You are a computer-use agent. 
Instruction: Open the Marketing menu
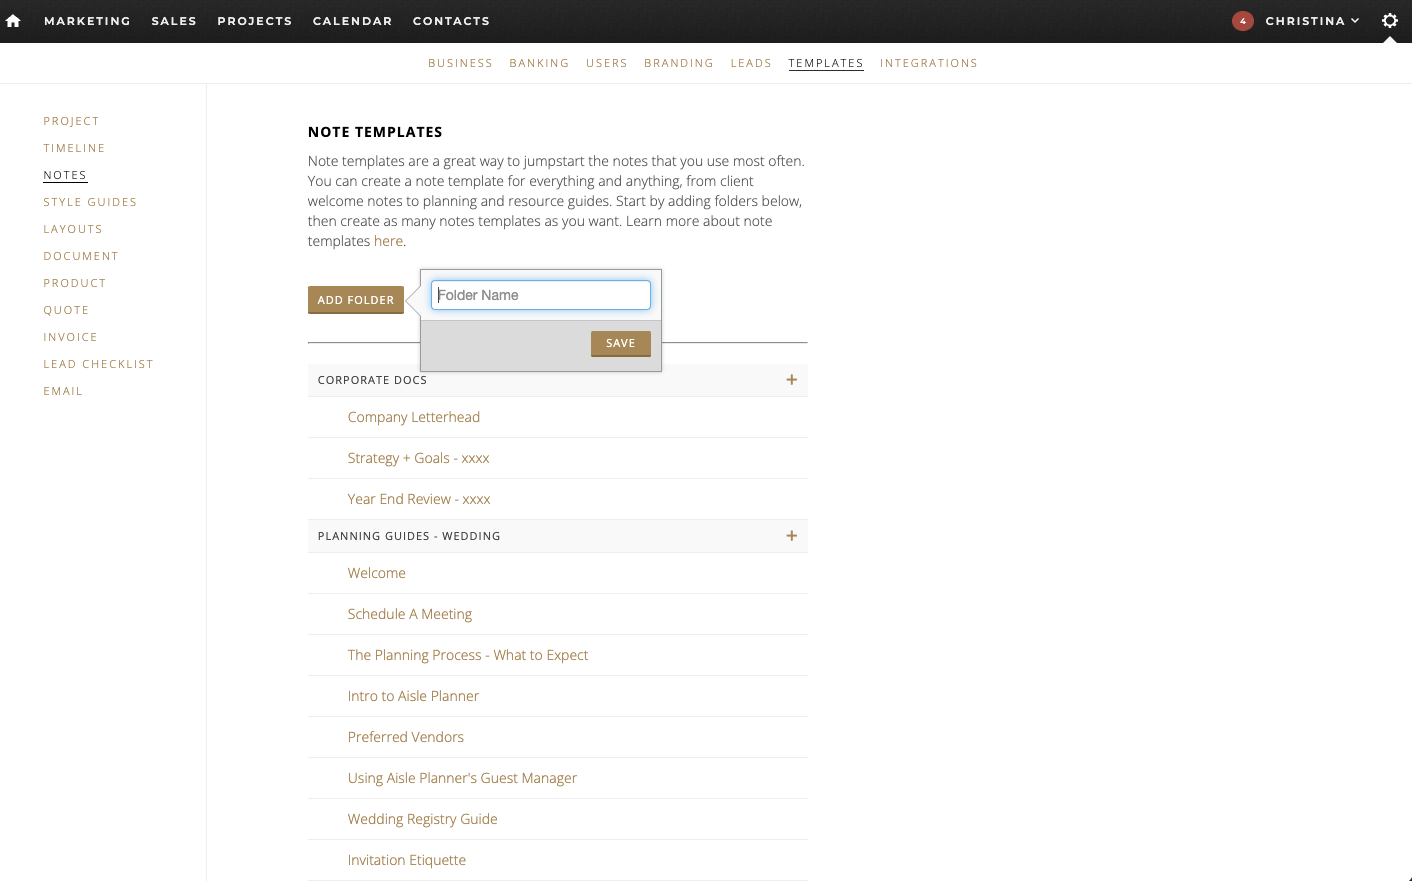point(87,21)
